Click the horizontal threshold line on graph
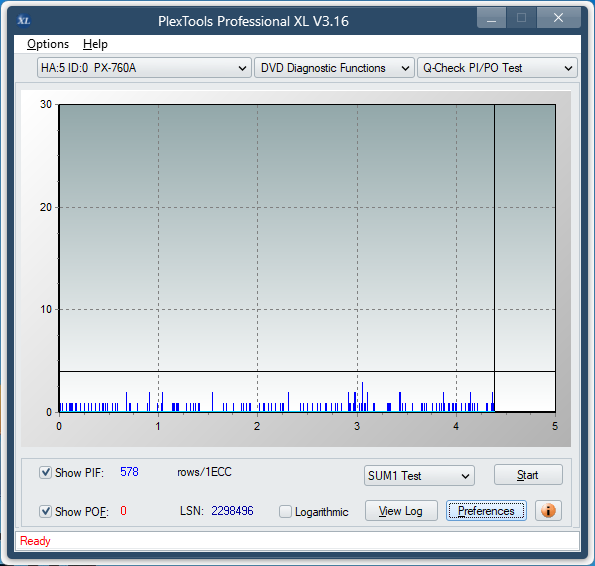Screen dimensions: 595x566 [307, 371]
